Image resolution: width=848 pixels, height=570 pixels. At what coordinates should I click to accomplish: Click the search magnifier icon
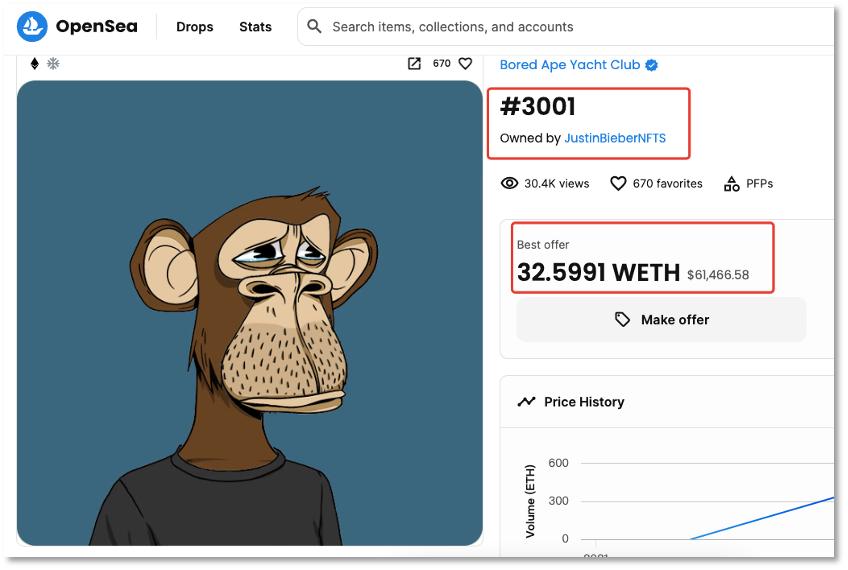coord(314,27)
